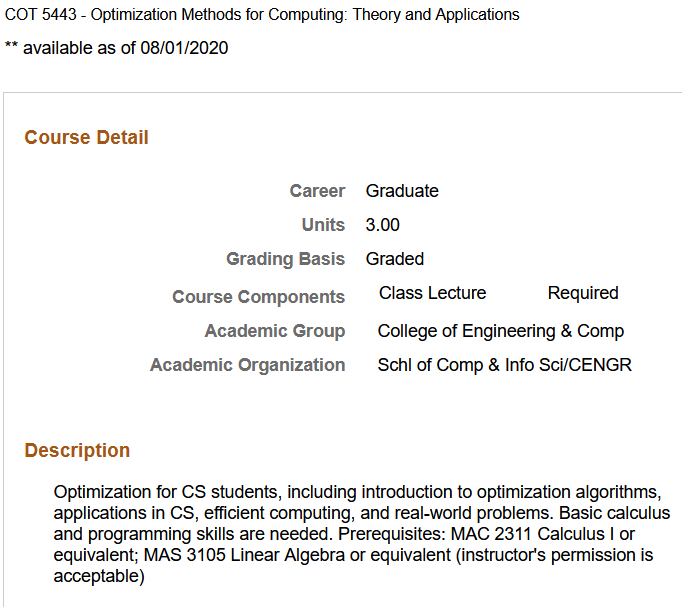Select College of Engineering & Comp value
Viewport: 682px width, 607px height.
tap(500, 331)
